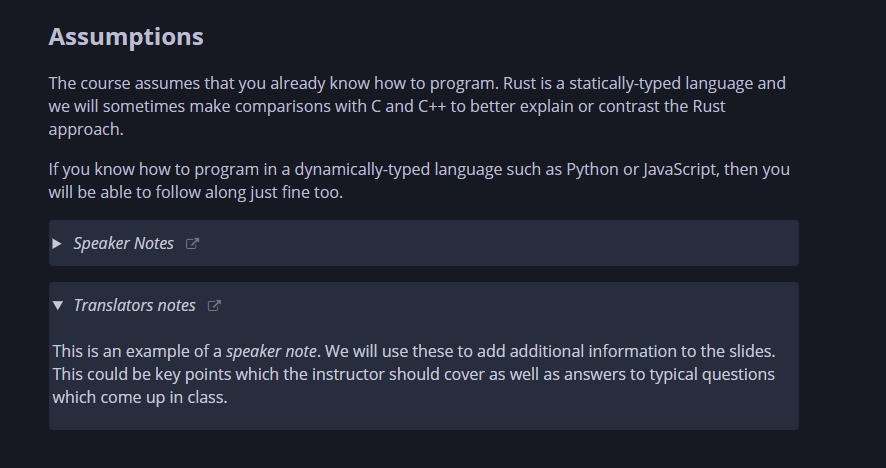This screenshot has height=468, width=886.
Task: Click the word "JavaScript" in the second paragraph
Action: (680, 170)
